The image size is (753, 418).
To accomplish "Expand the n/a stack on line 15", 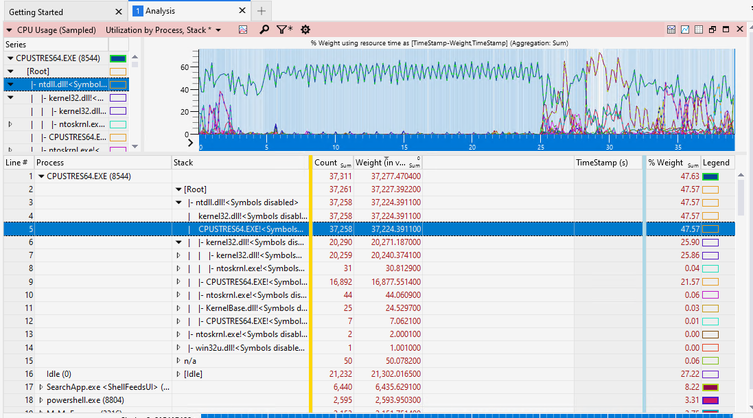I will pos(179,360).
